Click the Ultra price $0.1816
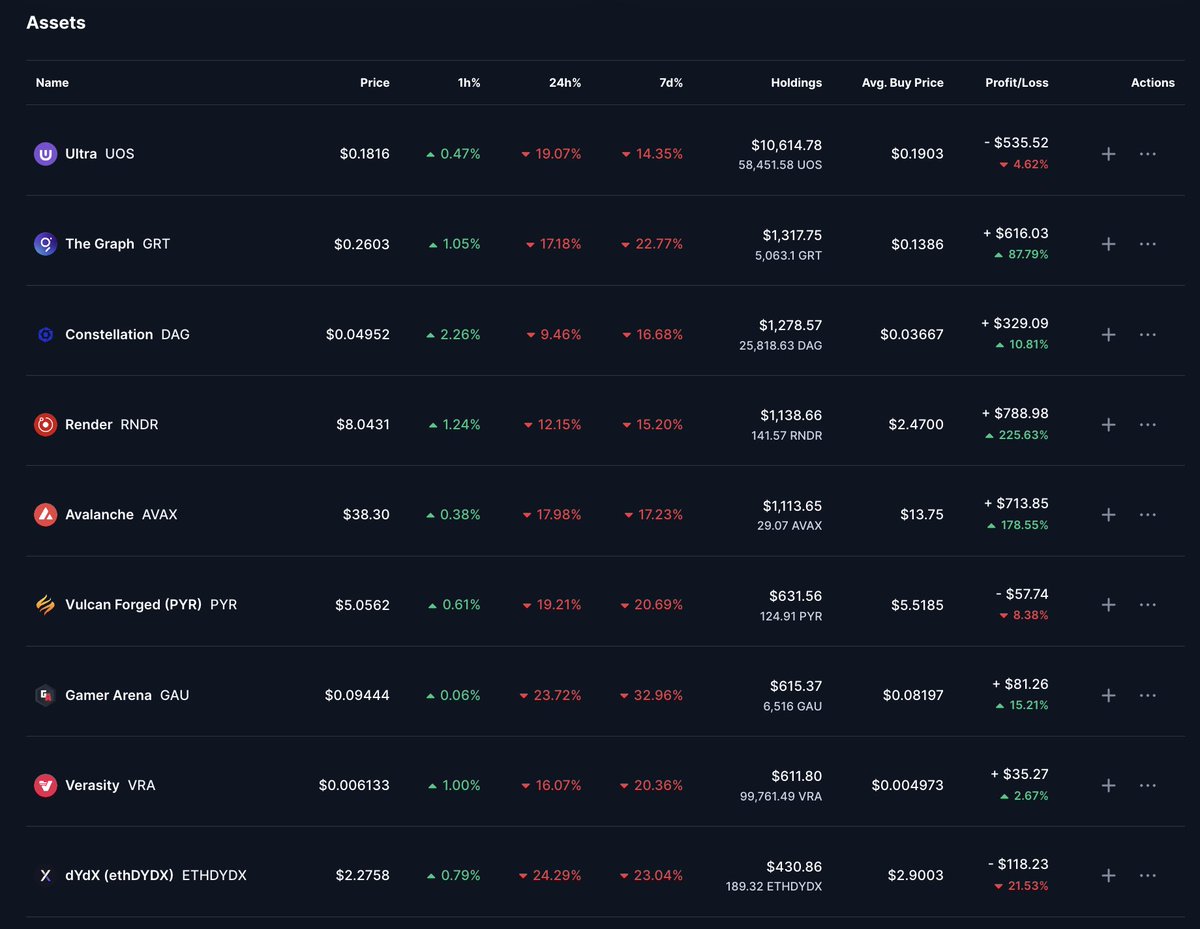Image resolution: width=1200 pixels, height=929 pixels. [x=365, y=154]
